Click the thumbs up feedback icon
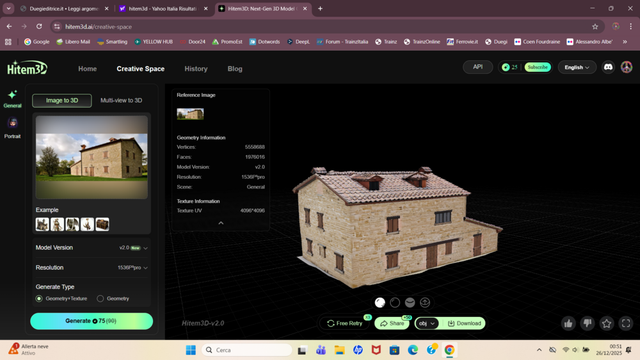640x360 pixels. (x=568, y=324)
